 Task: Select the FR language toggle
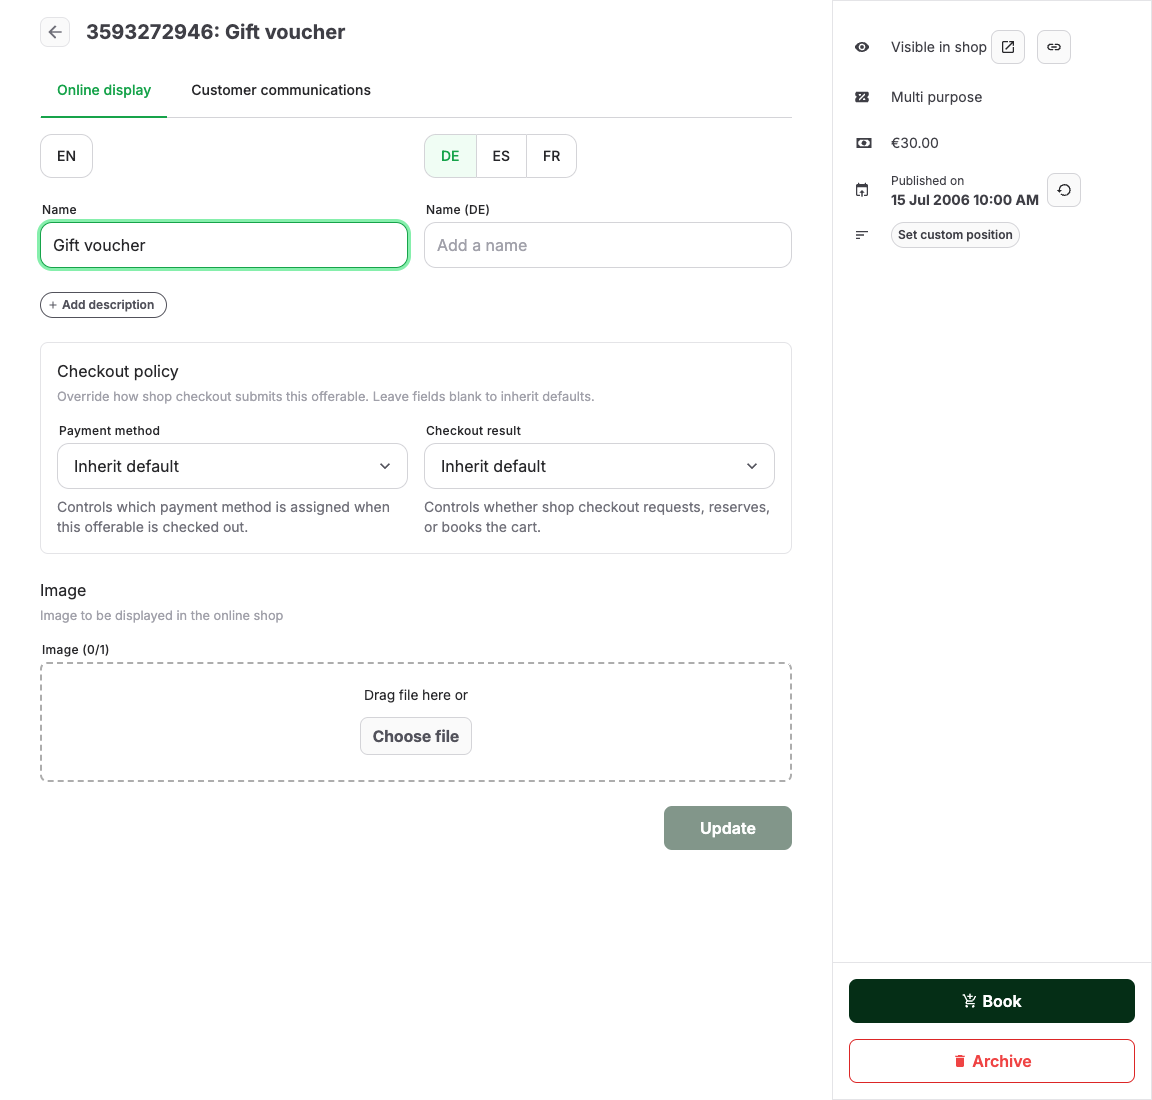coord(552,156)
